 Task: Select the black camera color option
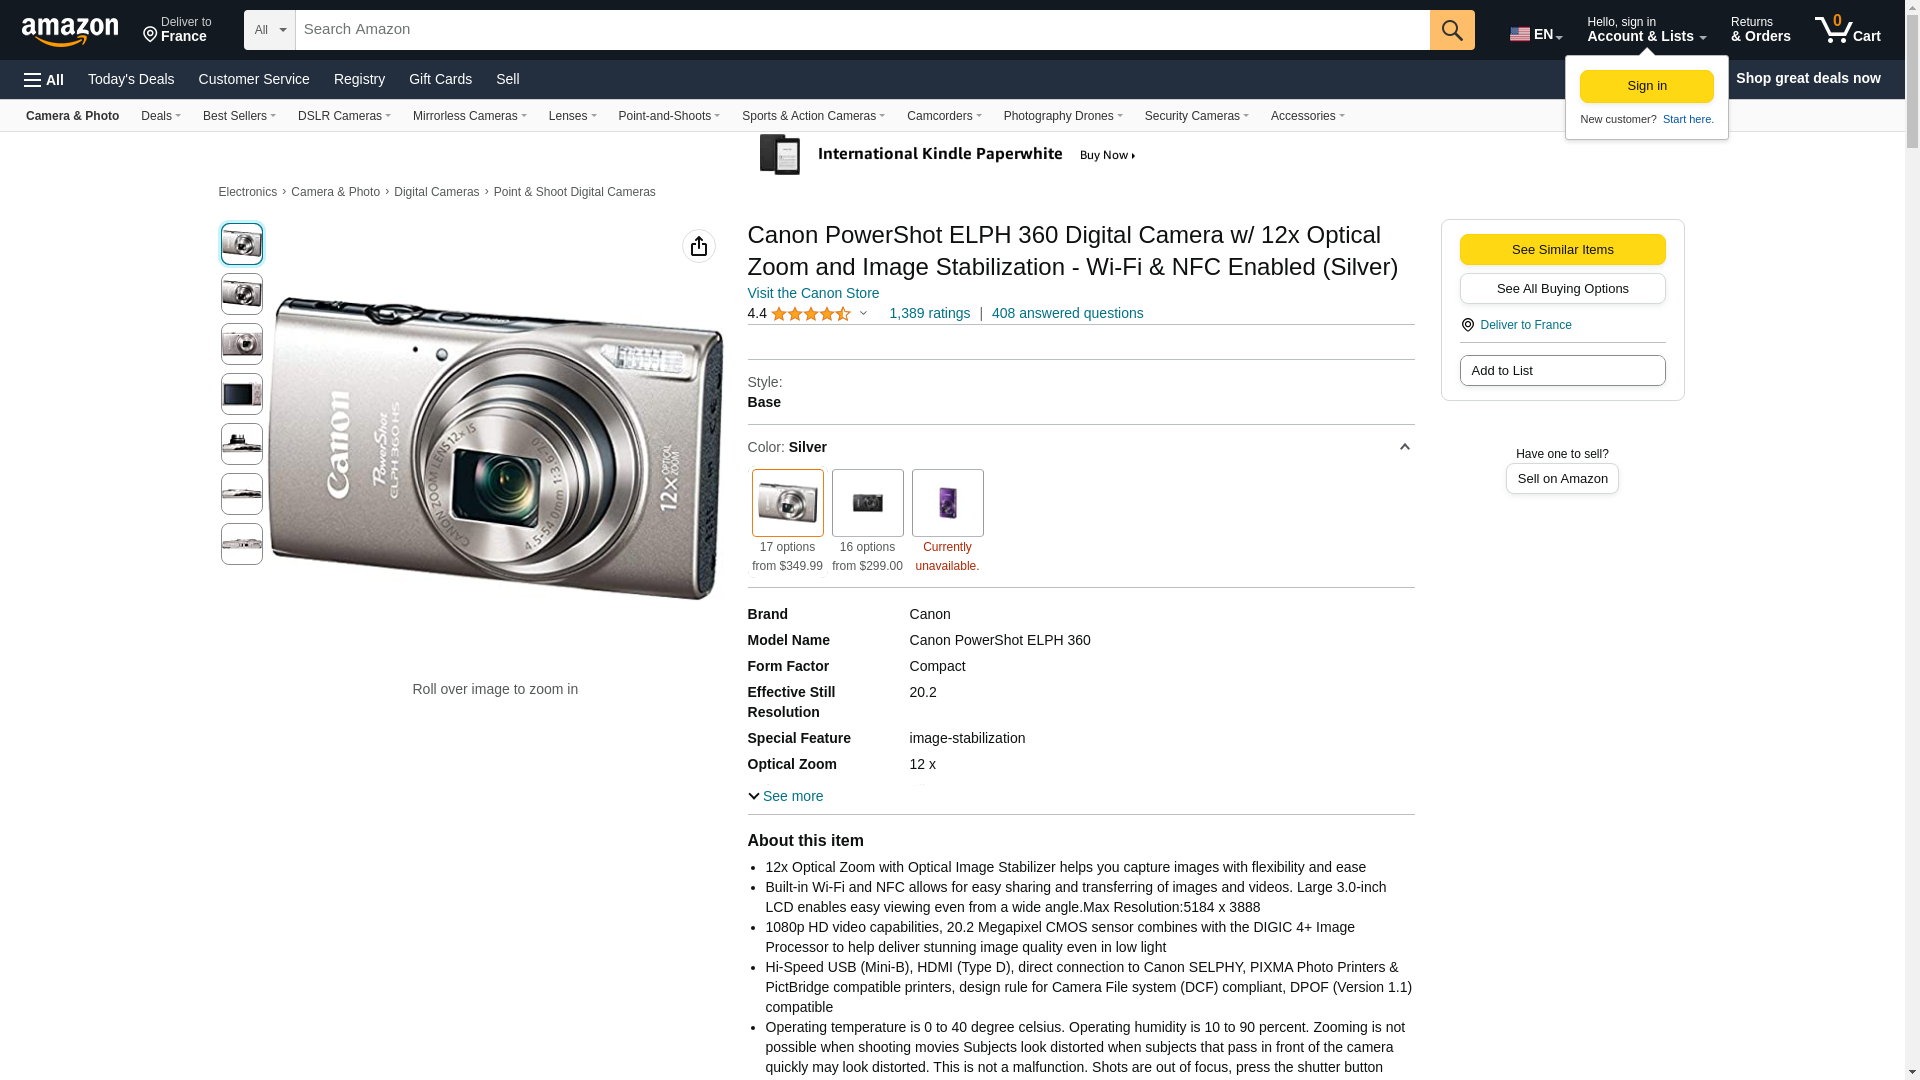pyautogui.click(x=867, y=503)
